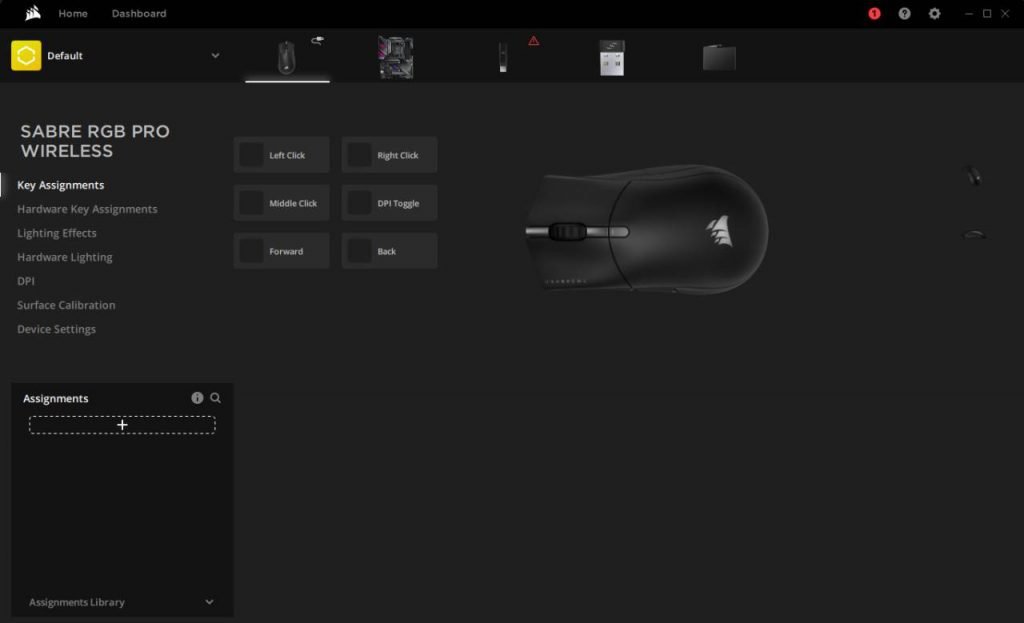1024x623 pixels.
Task: Select the headset stand device thumbnail
Action: (x=503, y=57)
